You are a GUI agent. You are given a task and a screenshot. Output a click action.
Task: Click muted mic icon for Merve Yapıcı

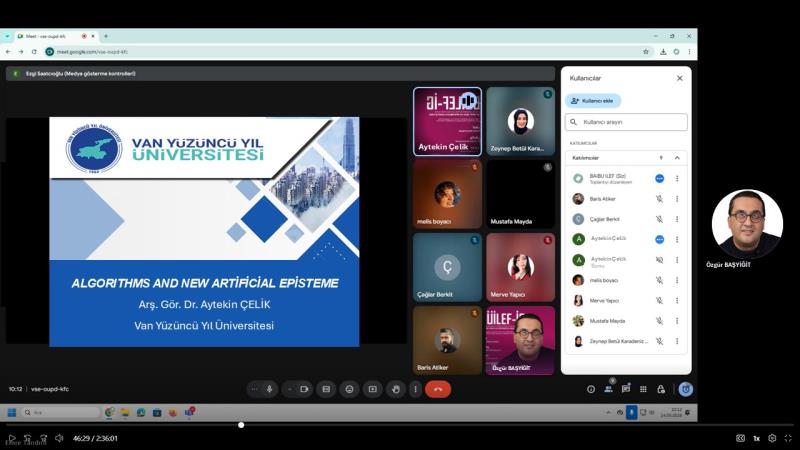coord(659,301)
